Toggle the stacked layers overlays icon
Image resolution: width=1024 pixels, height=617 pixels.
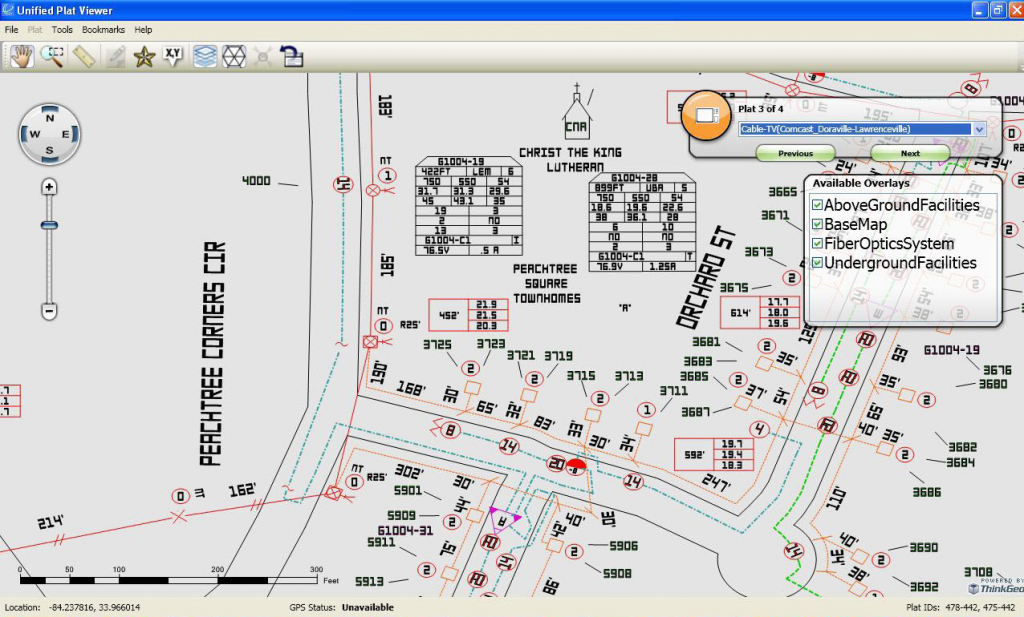pos(204,57)
